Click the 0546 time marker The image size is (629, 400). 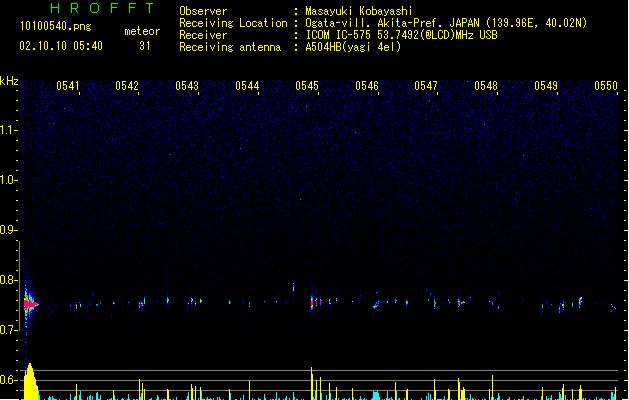367,86
